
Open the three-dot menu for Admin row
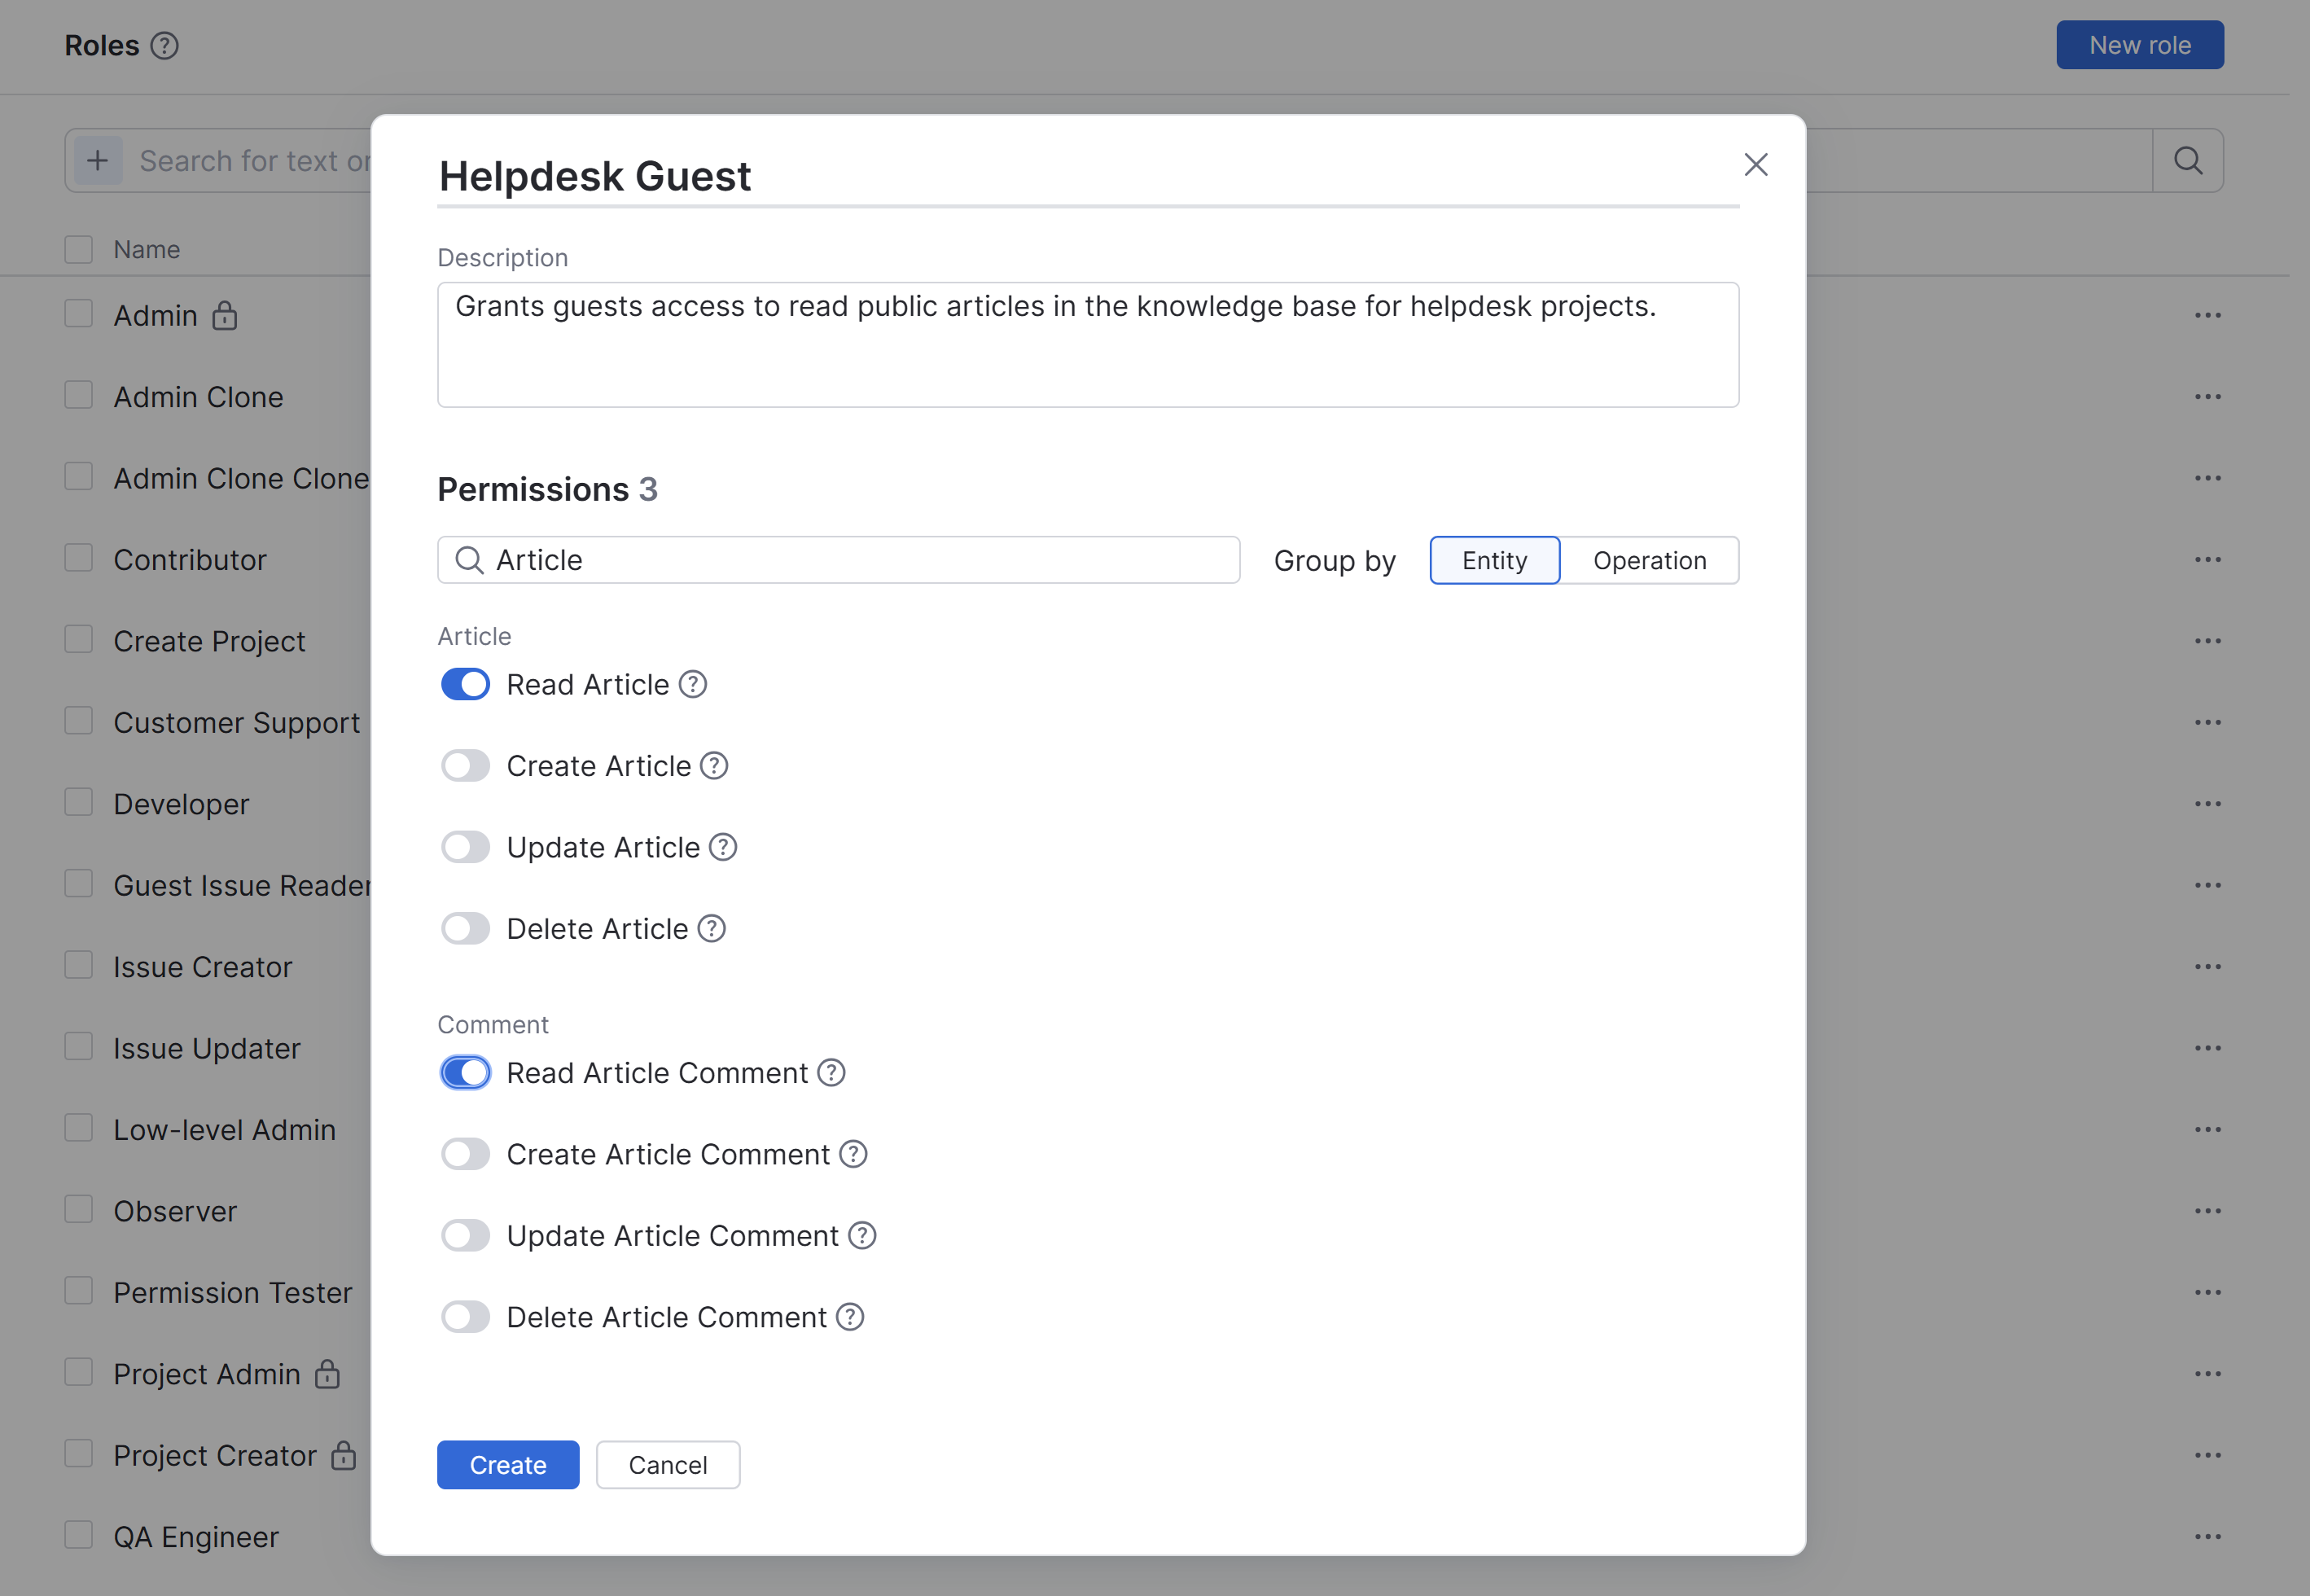(x=2208, y=315)
